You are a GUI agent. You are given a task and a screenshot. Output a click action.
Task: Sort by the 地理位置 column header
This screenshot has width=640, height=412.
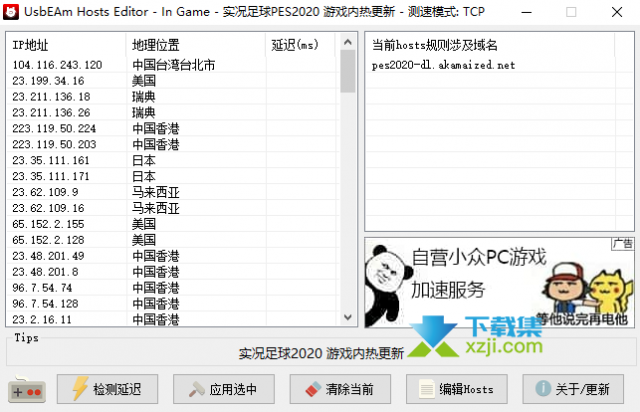click(196, 45)
